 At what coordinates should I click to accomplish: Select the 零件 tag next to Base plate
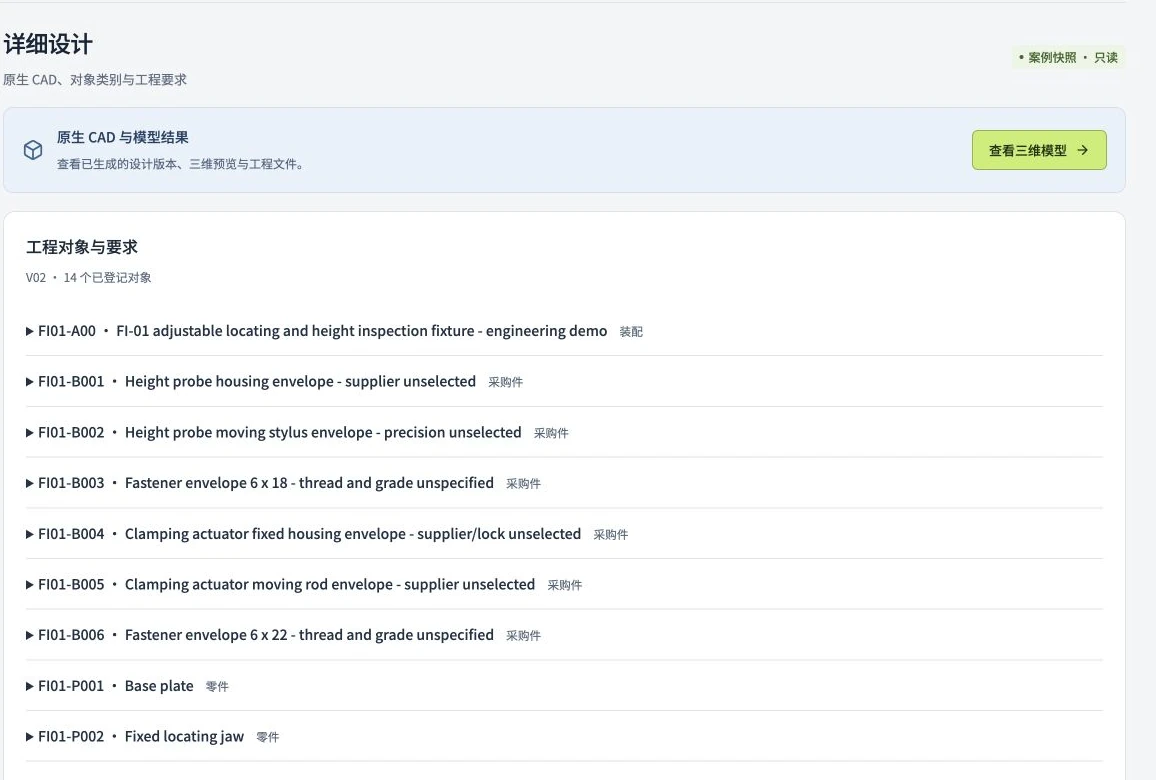(x=217, y=686)
